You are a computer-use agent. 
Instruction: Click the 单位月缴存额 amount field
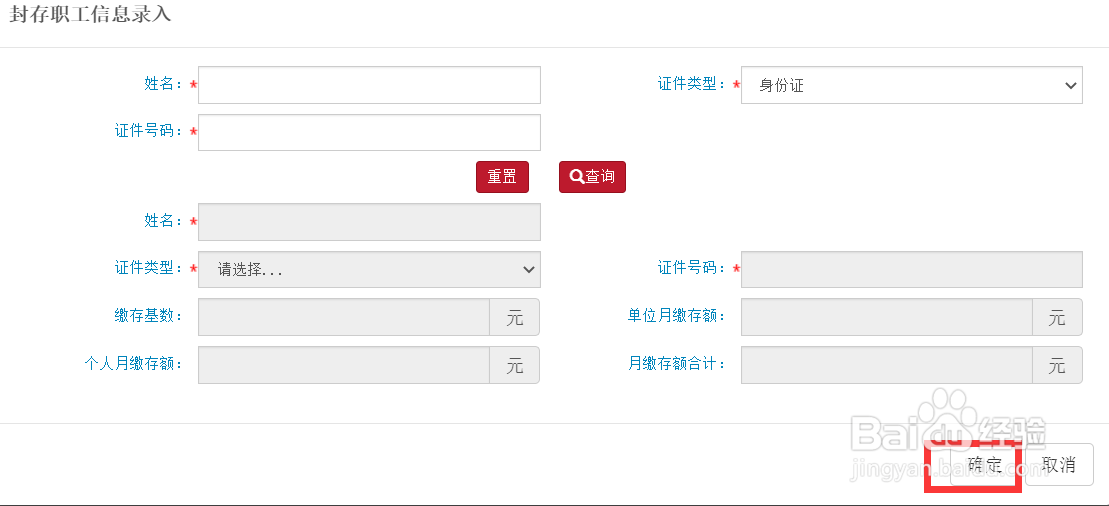(887, 317)
